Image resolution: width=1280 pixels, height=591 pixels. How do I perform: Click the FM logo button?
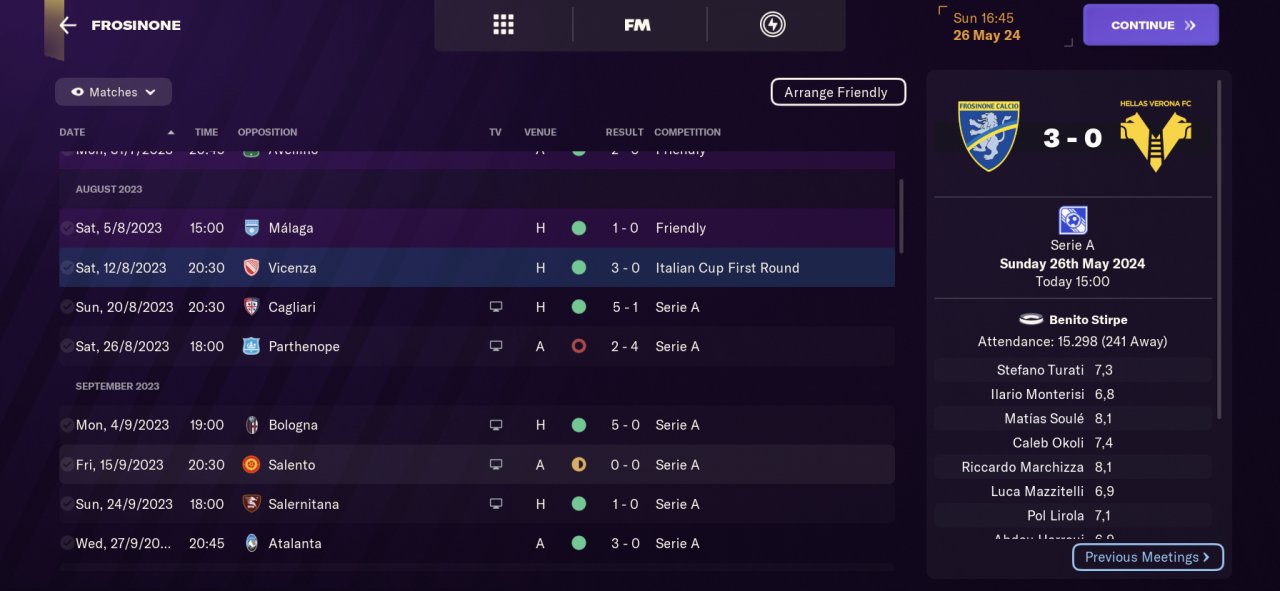pyautogui.click(x=637, y=25)
